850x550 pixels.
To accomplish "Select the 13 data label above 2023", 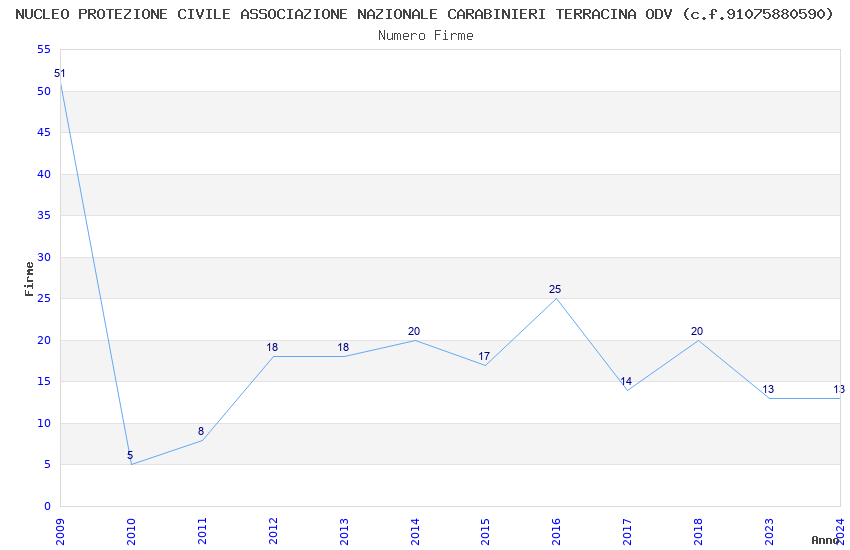I will coord(768,390).
